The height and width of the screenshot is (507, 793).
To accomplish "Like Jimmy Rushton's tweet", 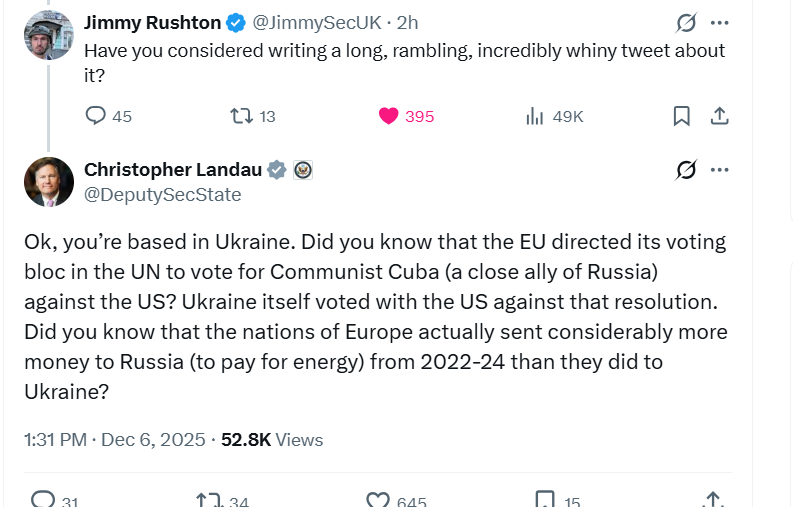I will coord(389,116).
